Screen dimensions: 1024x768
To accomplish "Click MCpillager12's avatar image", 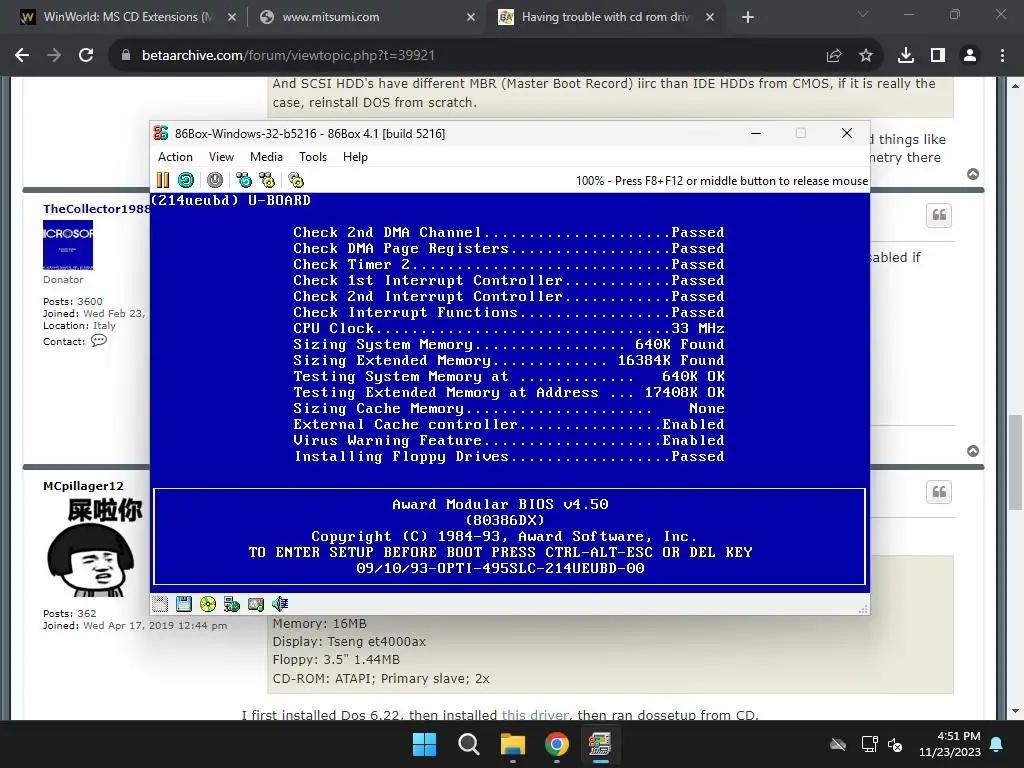I will [x=96, y=547].
